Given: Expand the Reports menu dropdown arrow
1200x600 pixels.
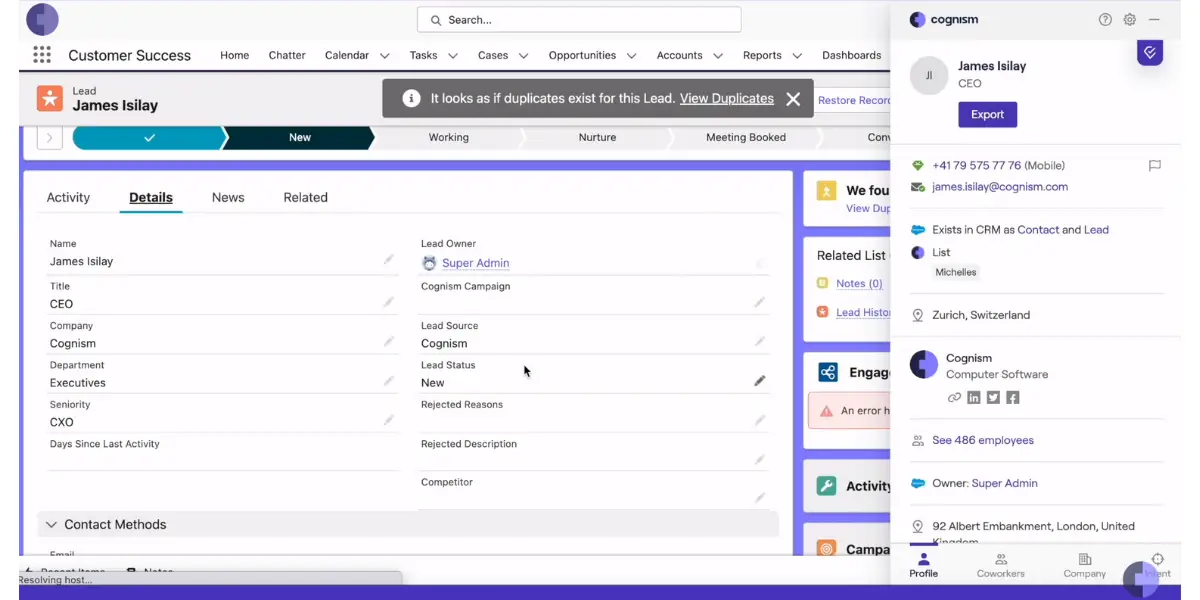Looking at the screenshot, I should (x=797, y=56).
